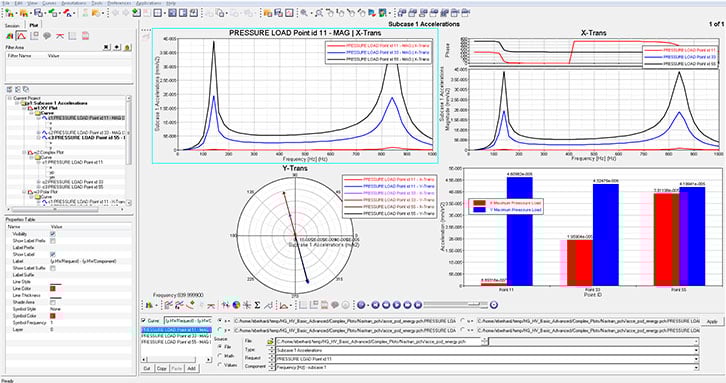The image size is (726, 383).
Task: Click the Sigma statistics icon in bottom toolbar
Action: click(257, 305)
